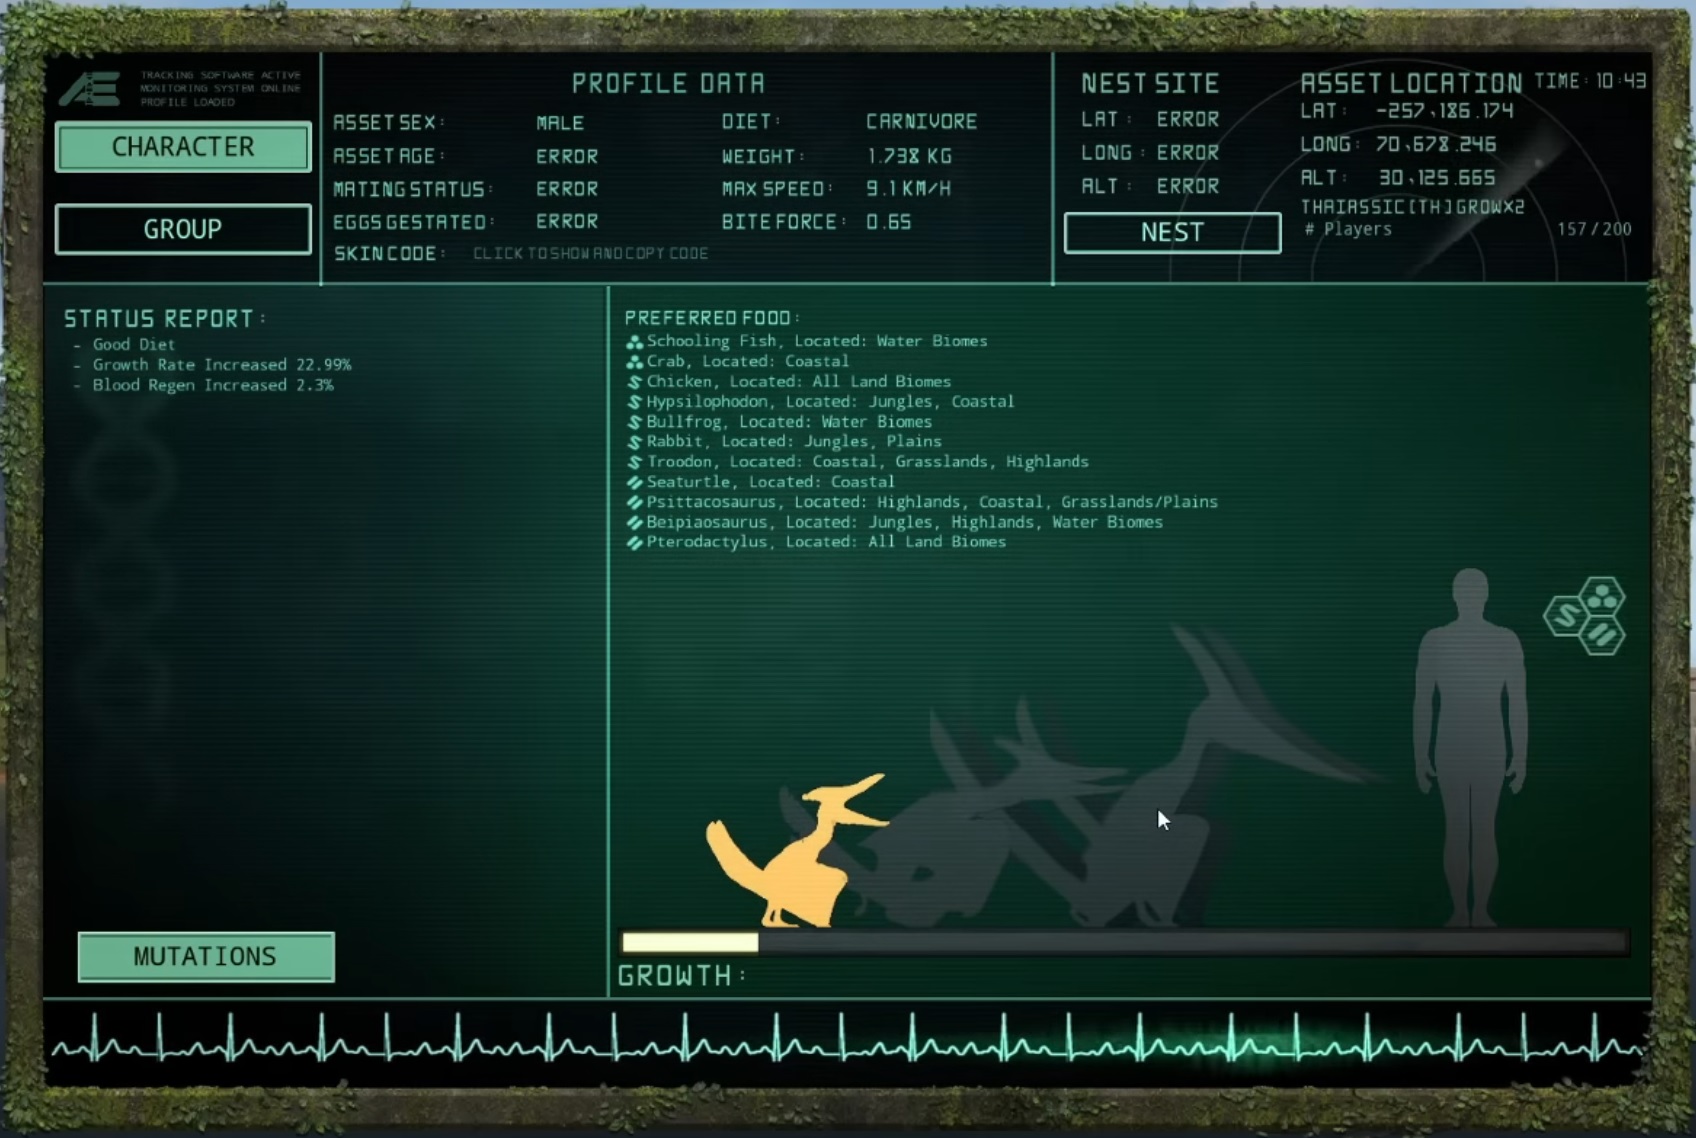Click the growth progress bar
Image resolution: width=1696 pixels, height=1138 pixels.
click(x=1125, y=942)
